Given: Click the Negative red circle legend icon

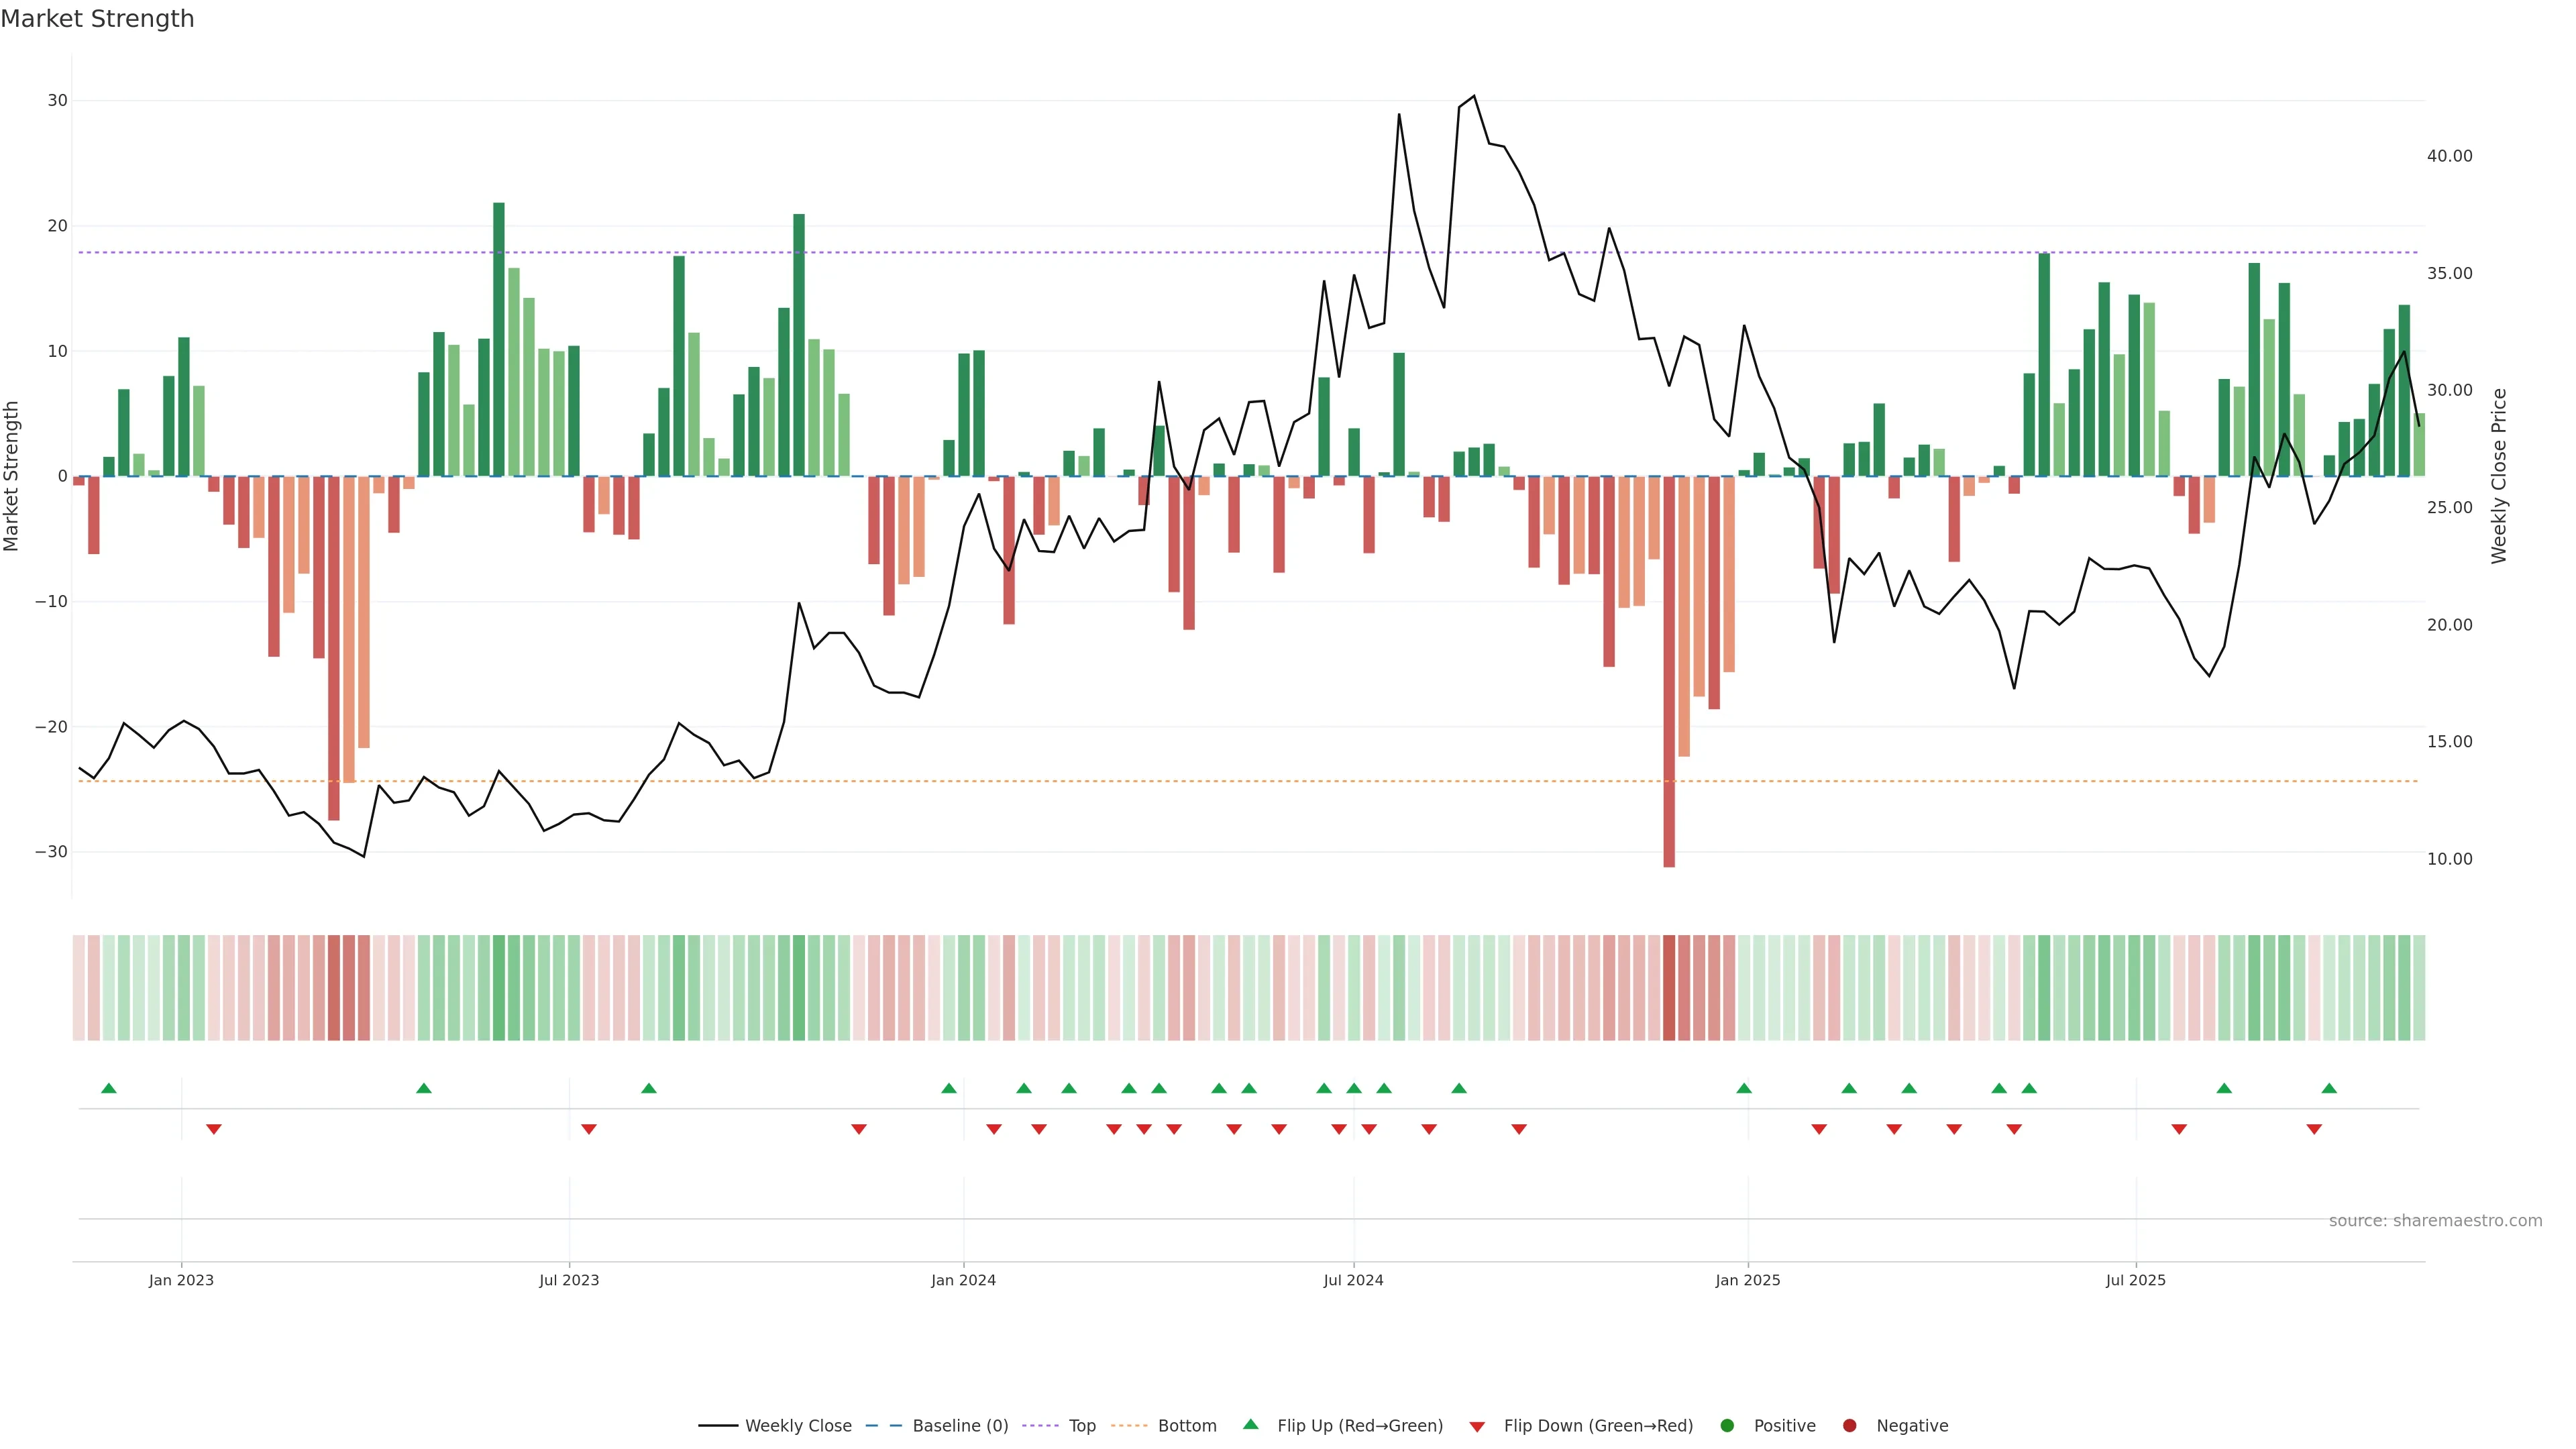Looking at the screenshot, I should pyautogui.click(x=1849, y=1425).
